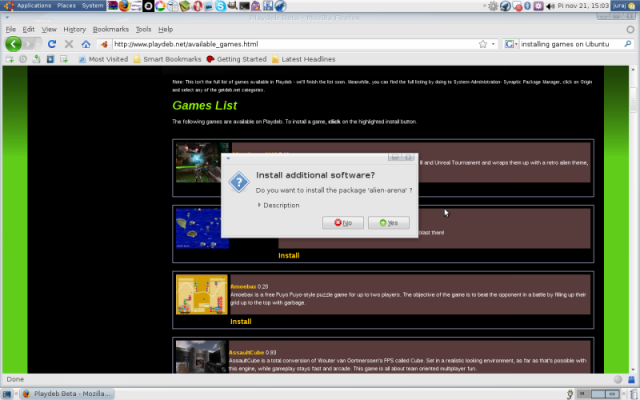
Task: Open the Amoebax title link
Action: tap(243, 287)
